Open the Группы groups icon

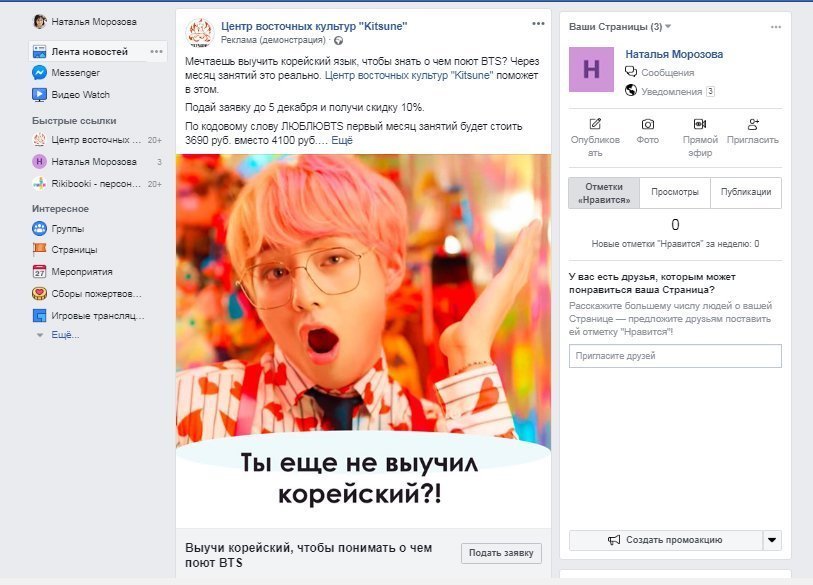click(x=39, y=228)
